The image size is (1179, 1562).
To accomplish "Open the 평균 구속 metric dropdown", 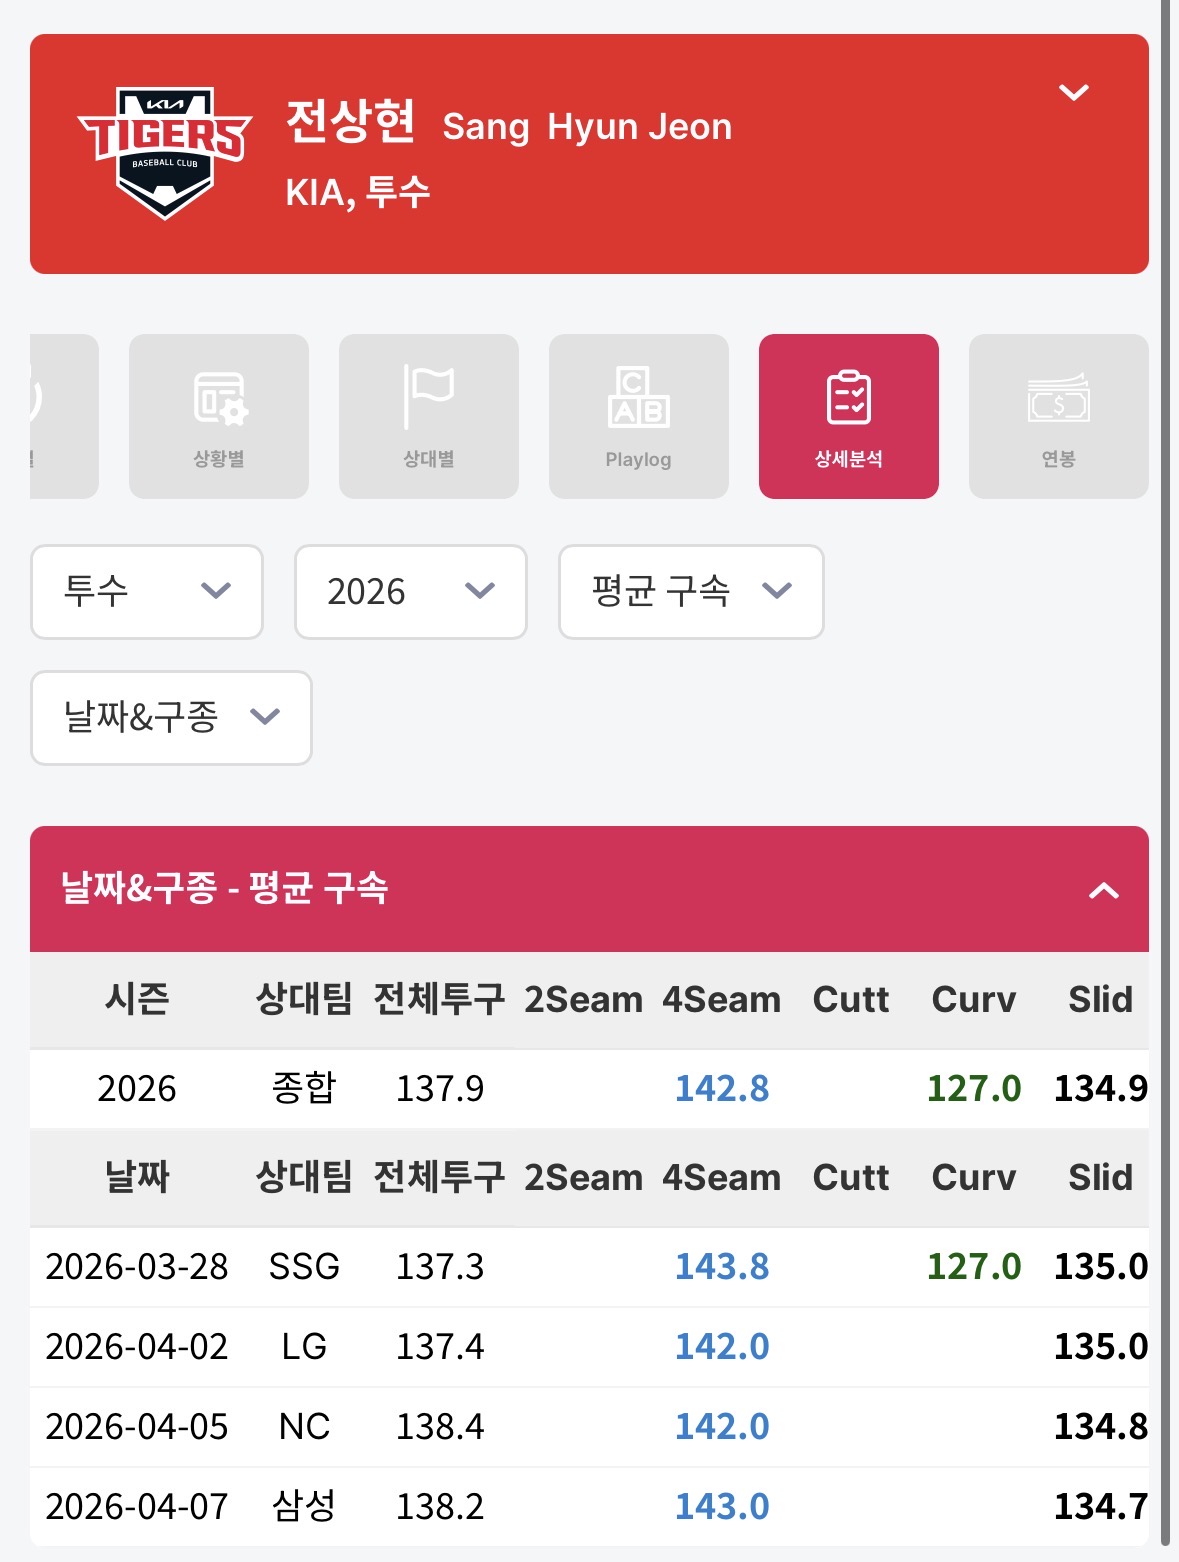I will point(690,591).
